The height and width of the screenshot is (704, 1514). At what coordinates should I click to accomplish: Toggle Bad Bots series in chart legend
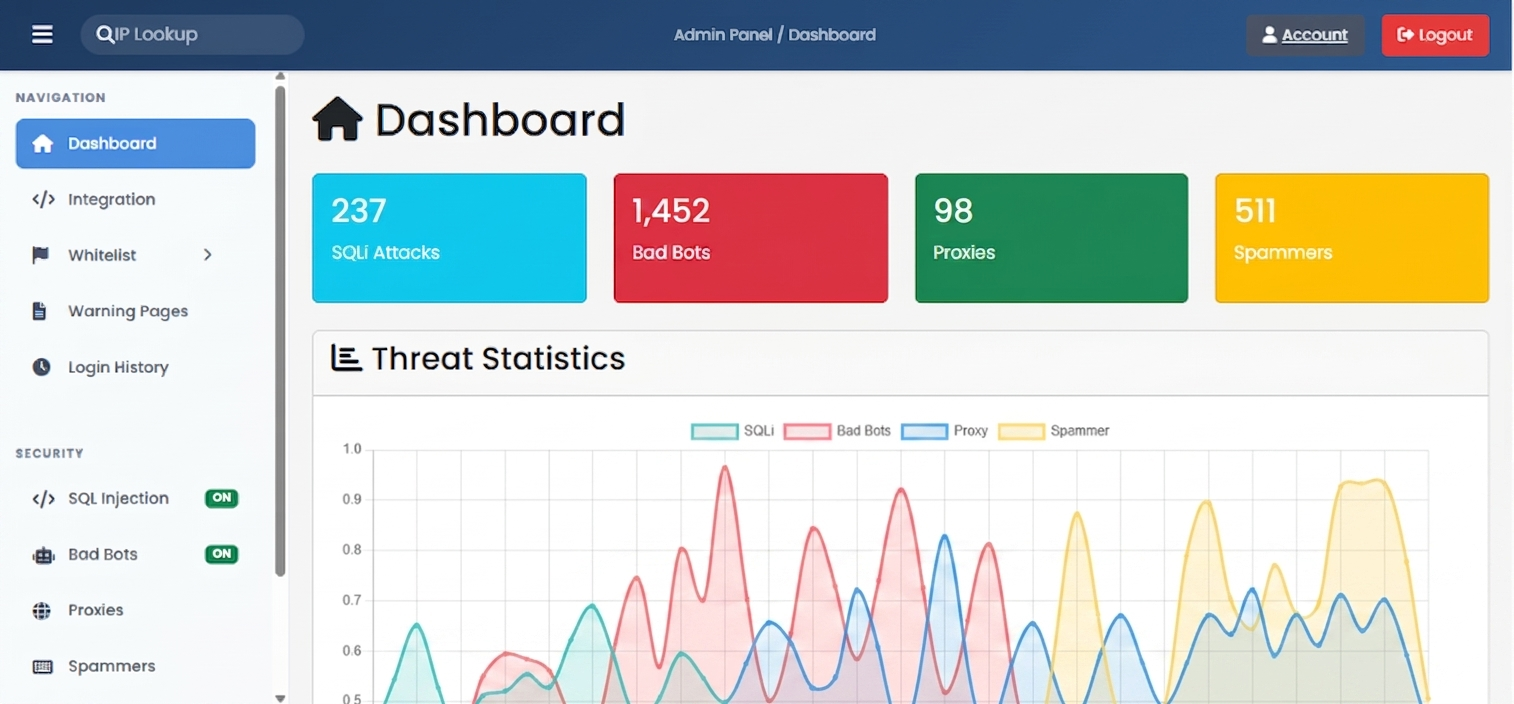point(837,431)
